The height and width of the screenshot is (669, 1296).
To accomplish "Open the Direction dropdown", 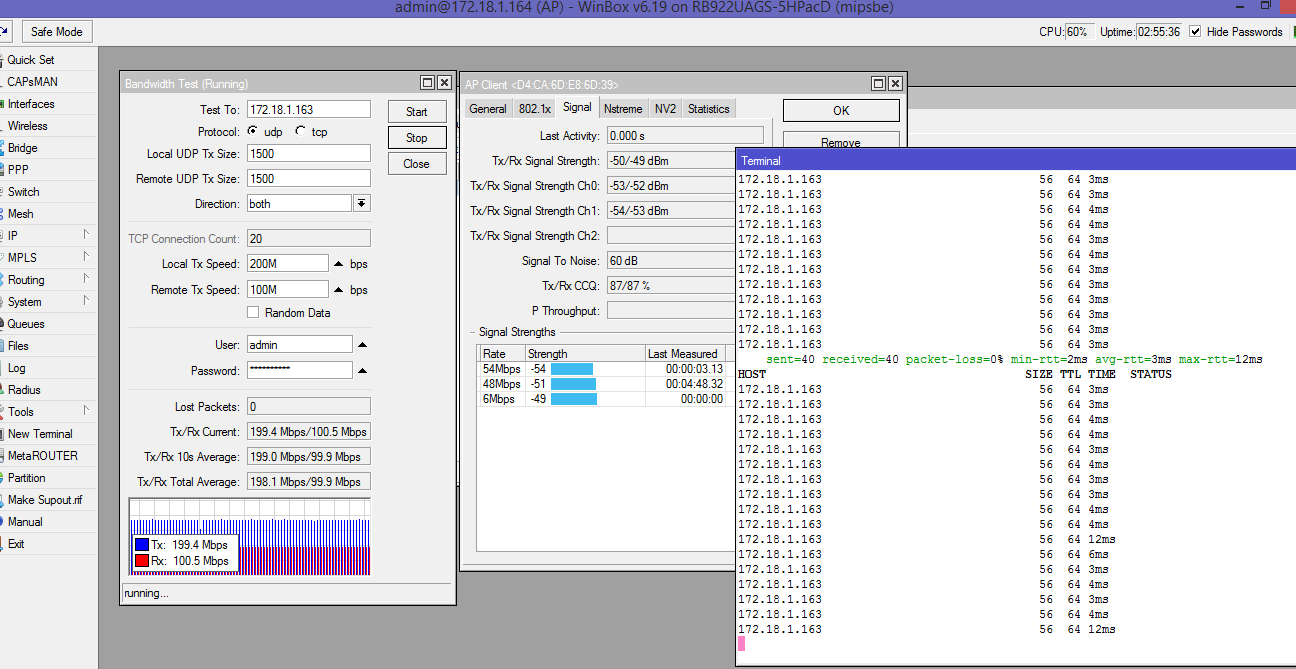I will click(x=361, y=204).
